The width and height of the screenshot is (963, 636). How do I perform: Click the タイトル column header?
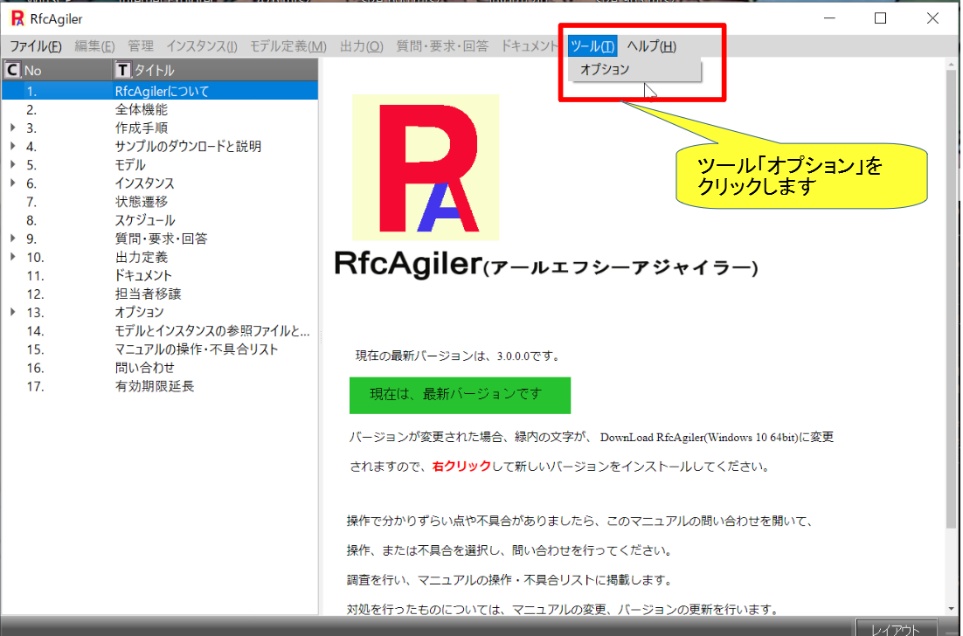[215, 70]
